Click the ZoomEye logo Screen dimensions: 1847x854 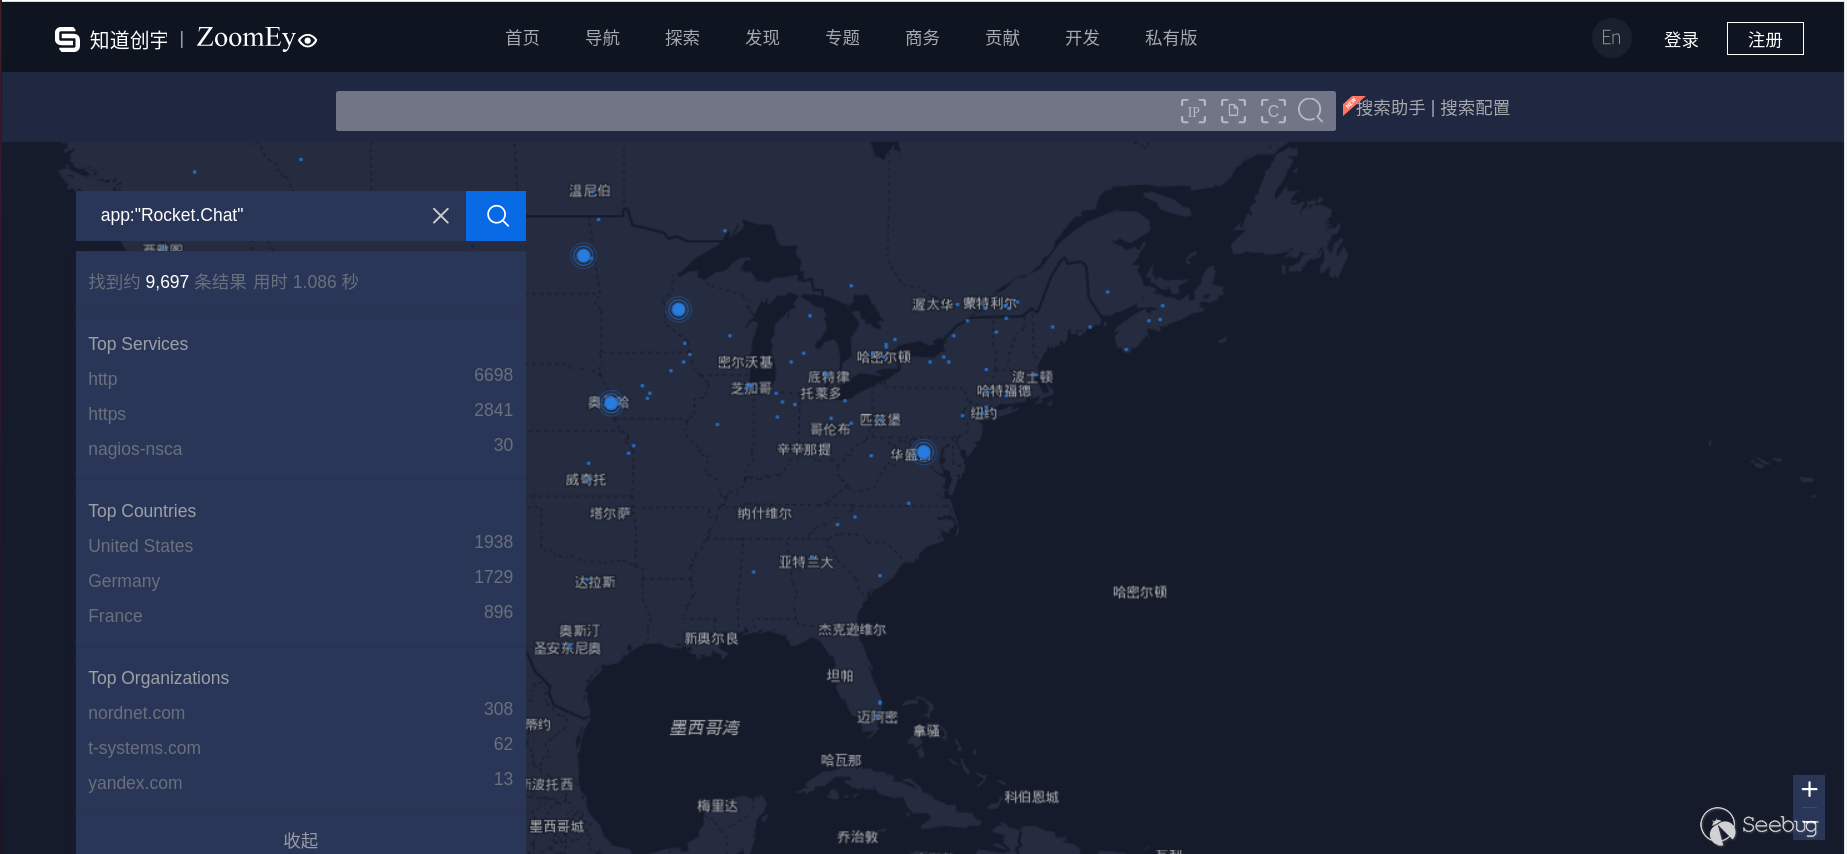pos(257,38)
